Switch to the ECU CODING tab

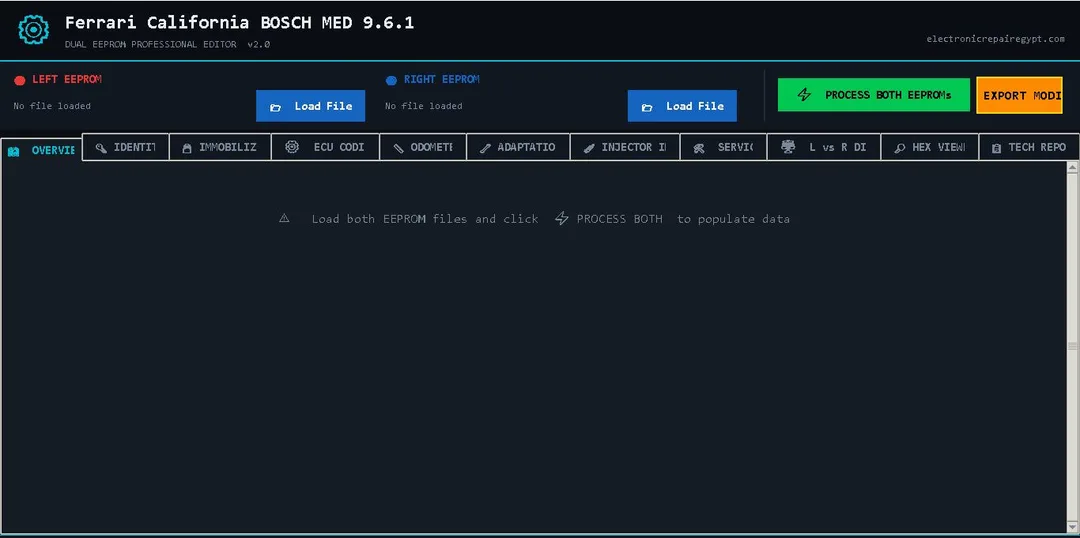(325, 147)
